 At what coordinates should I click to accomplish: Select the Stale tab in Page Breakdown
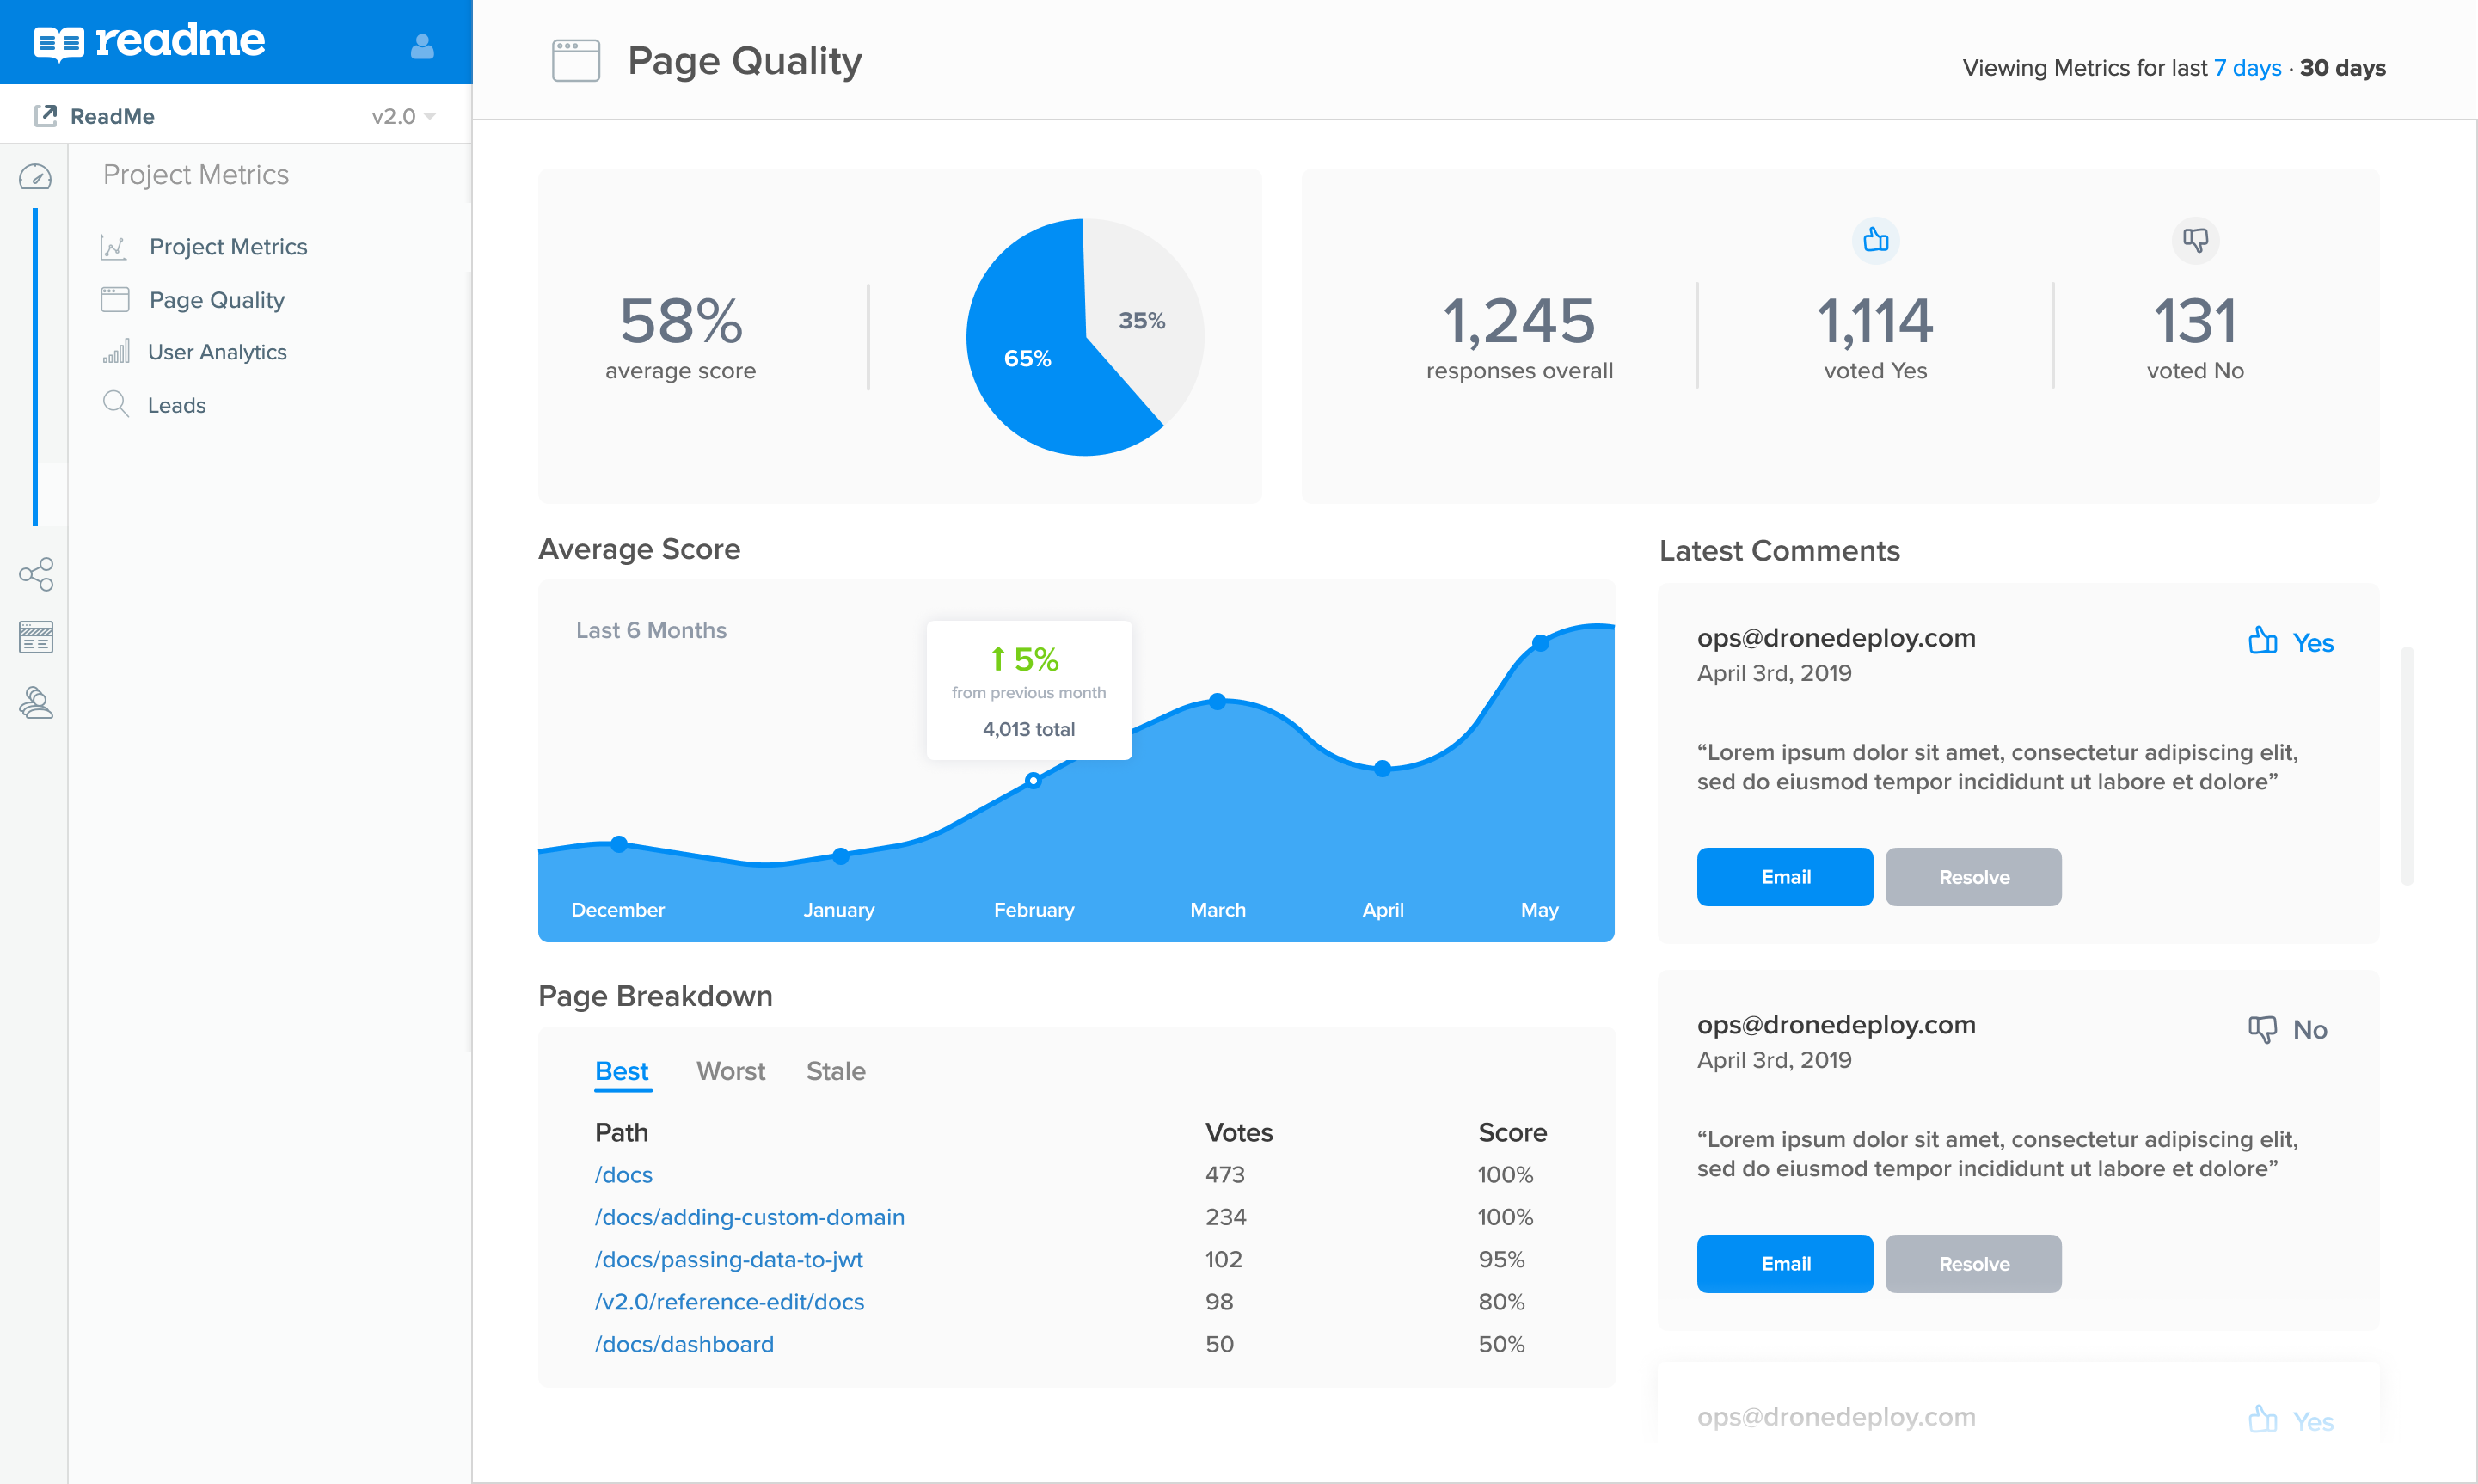click(835, 1071)
